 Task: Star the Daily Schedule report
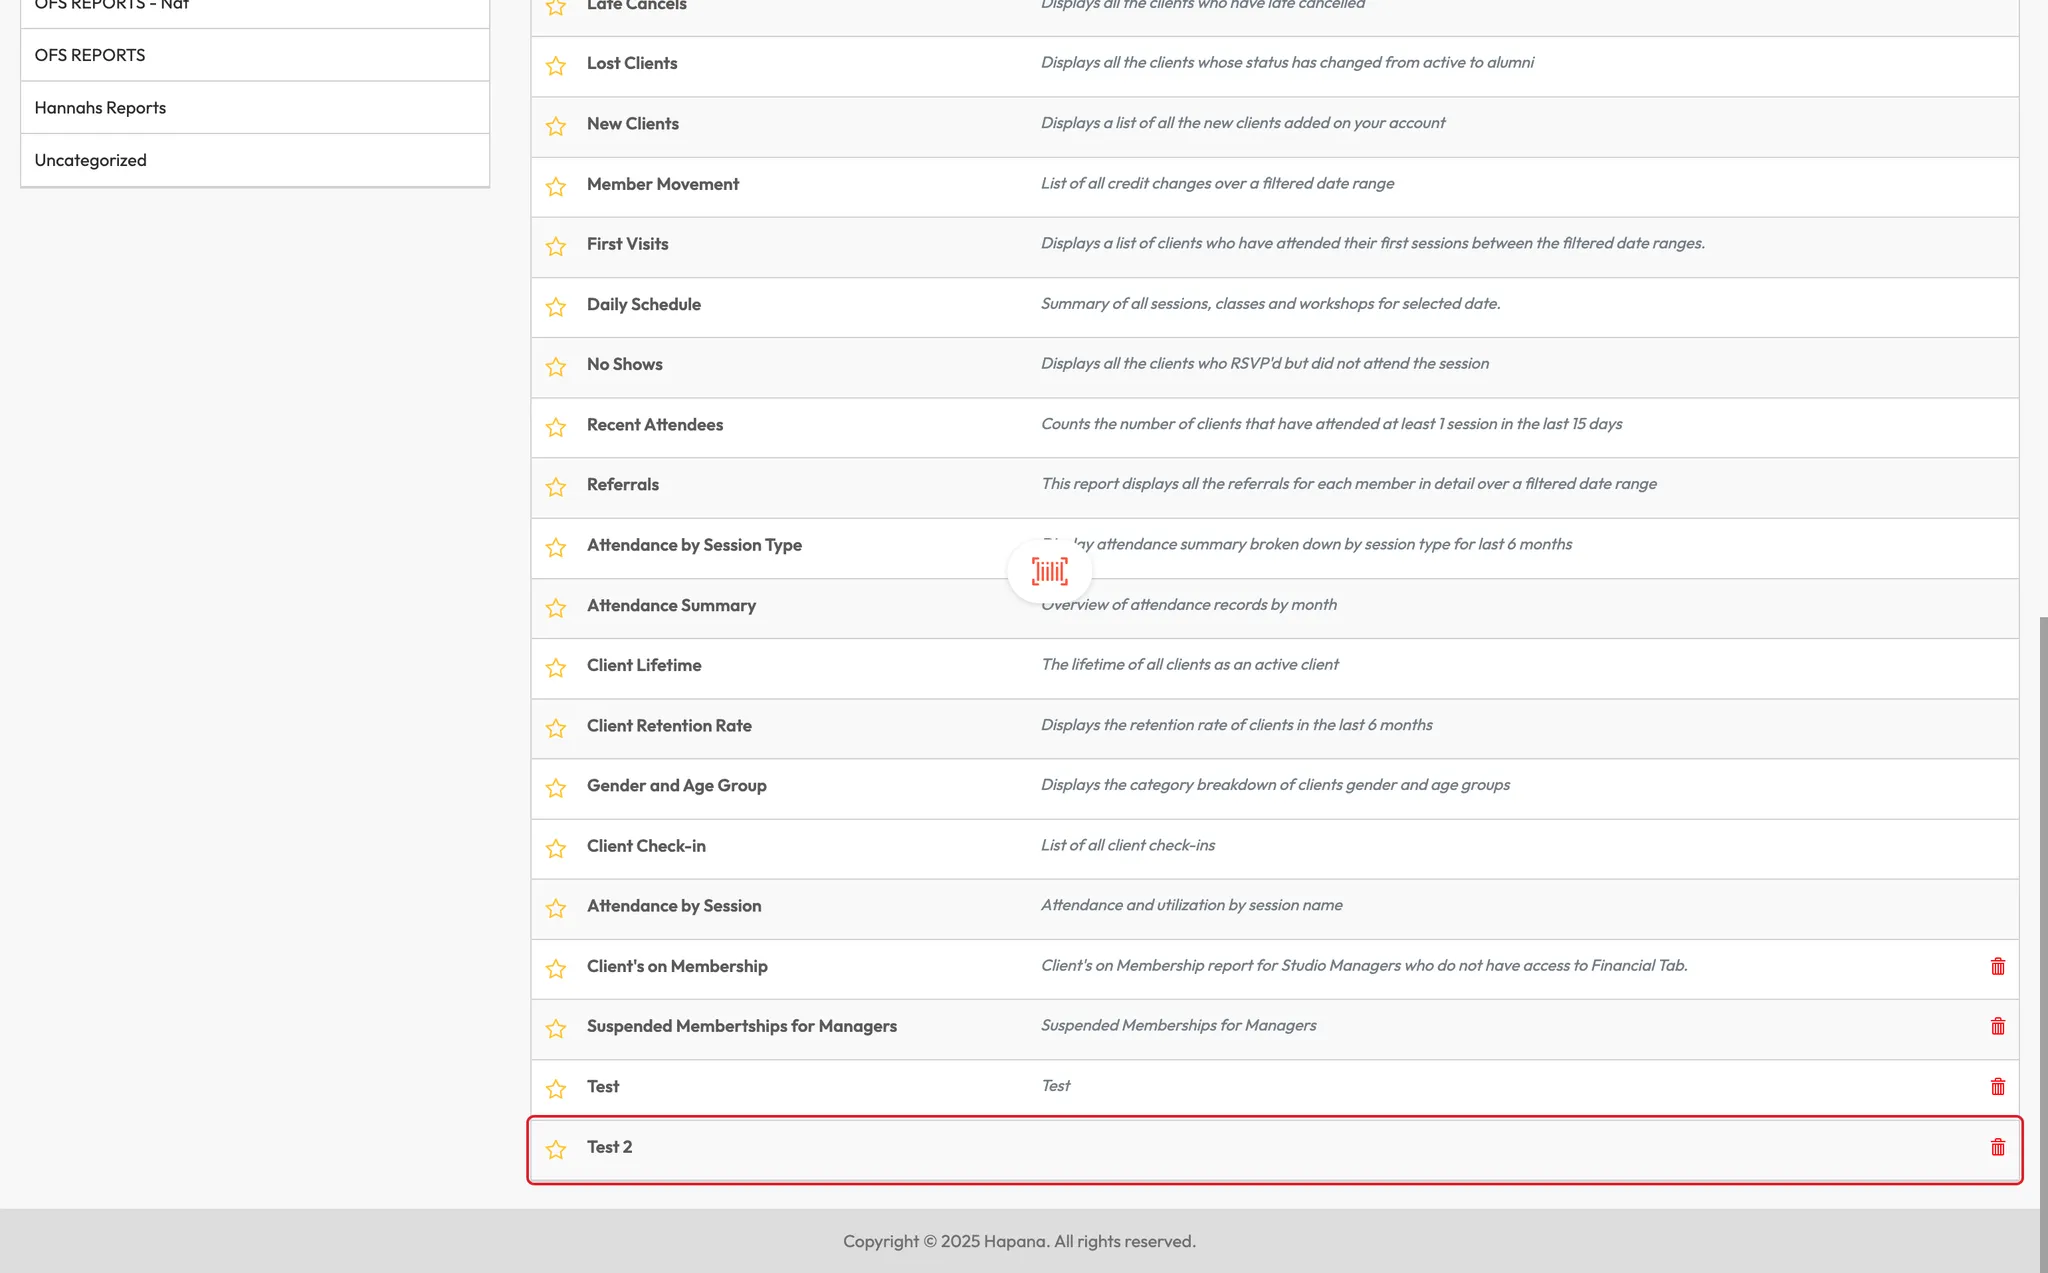pyautogui.click(x=556, y=307)
